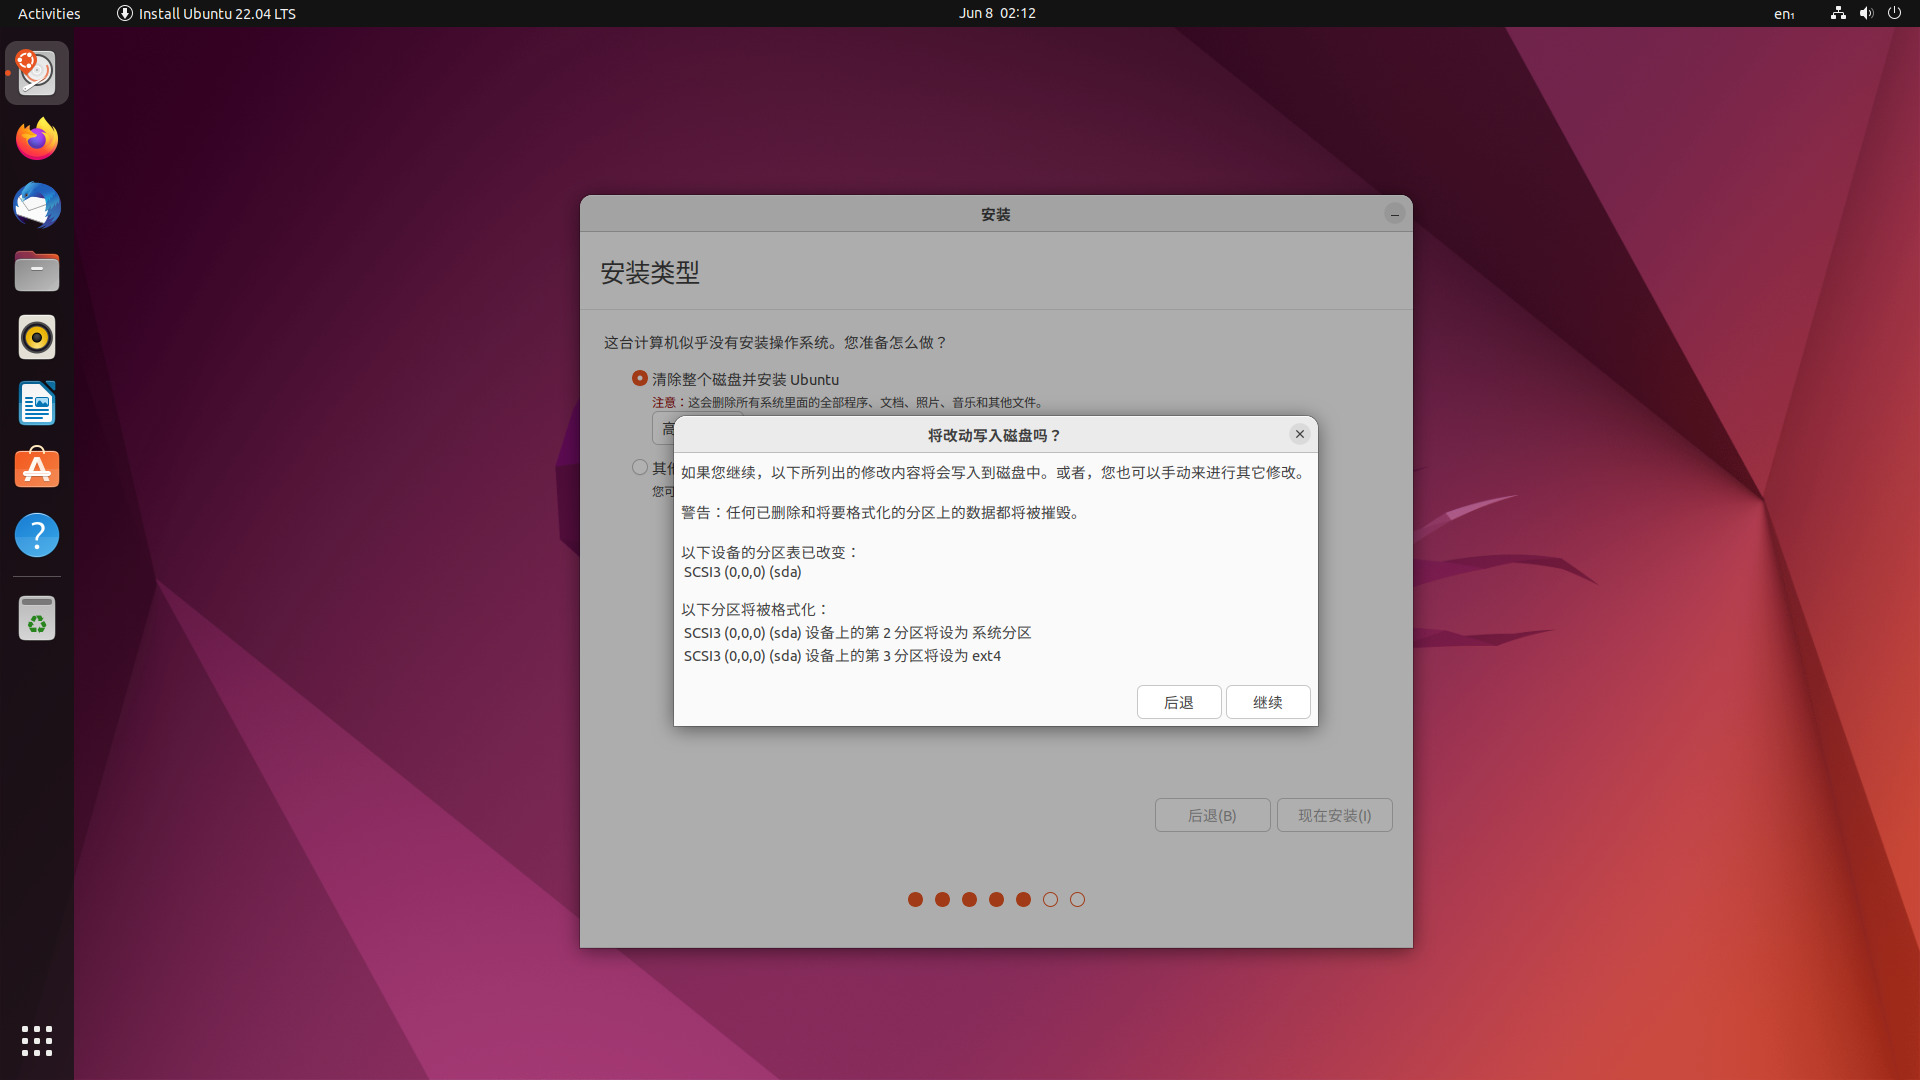Open Firefox from the dock

point(36,138)
